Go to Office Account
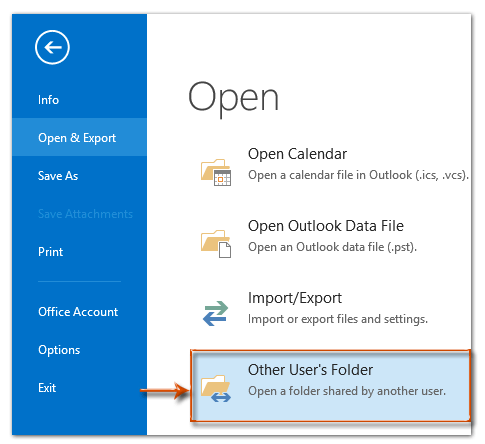485x444 pixels. point(78,312)
